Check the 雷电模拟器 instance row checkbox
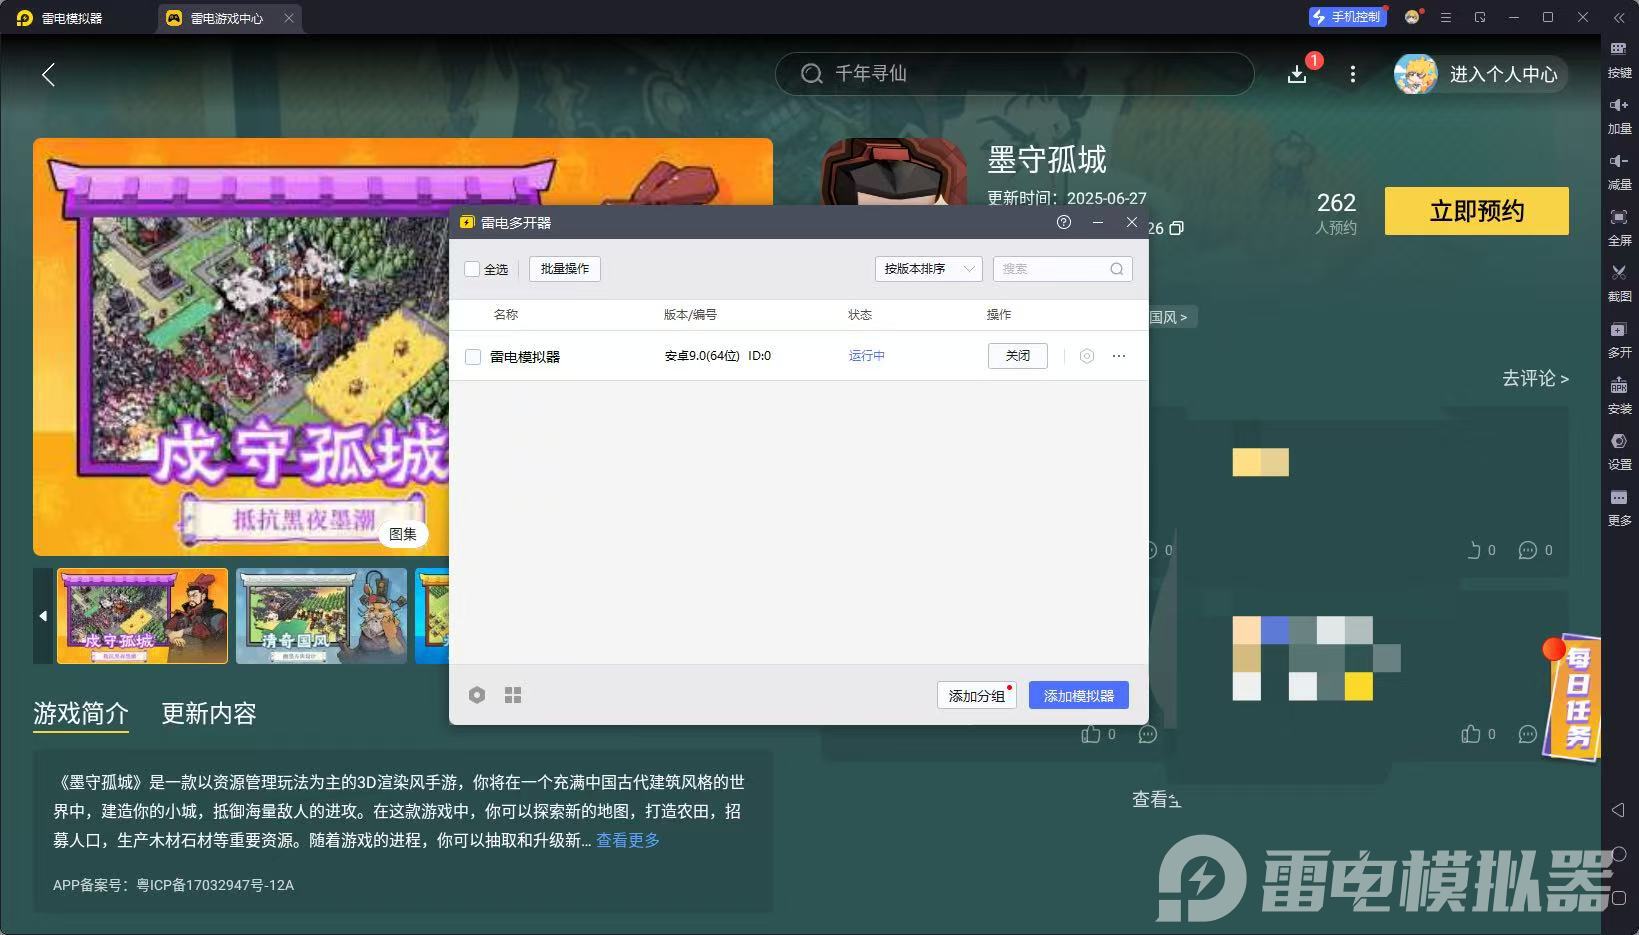The height and width of the screenshot is (935, 1639). tap(473, 357)
